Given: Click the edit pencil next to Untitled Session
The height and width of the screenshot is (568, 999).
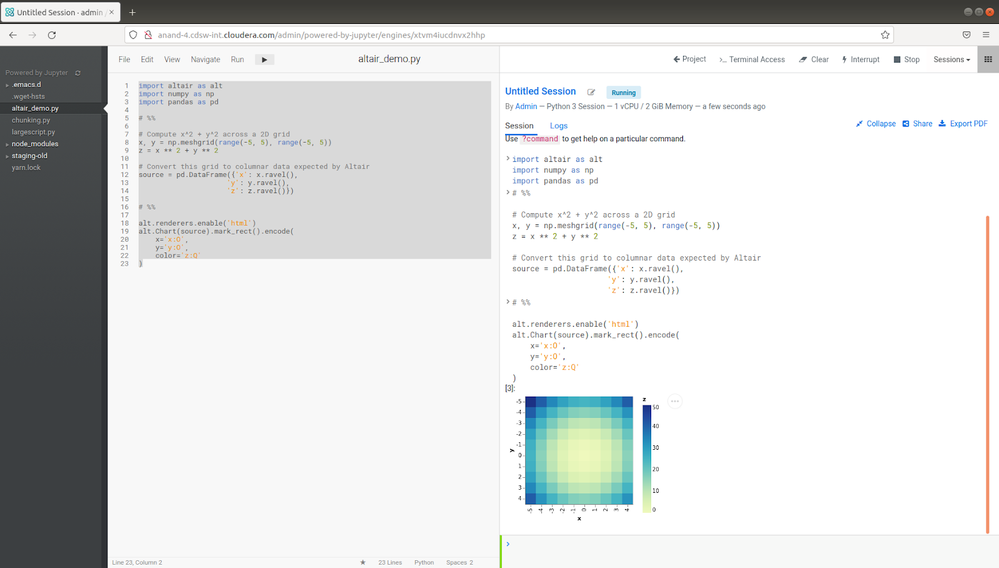Looking at the screenshot, I should click(591, 92).
